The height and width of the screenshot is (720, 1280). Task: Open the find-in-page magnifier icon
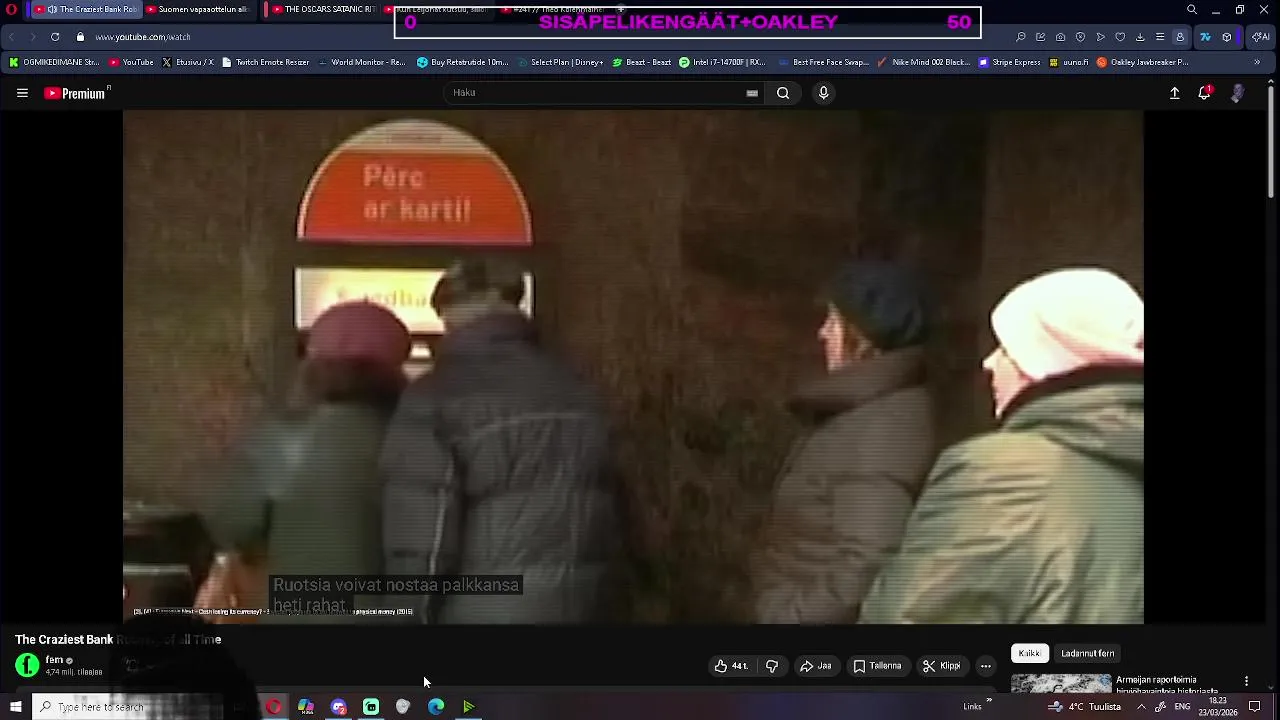click(x=1020, y=37)
